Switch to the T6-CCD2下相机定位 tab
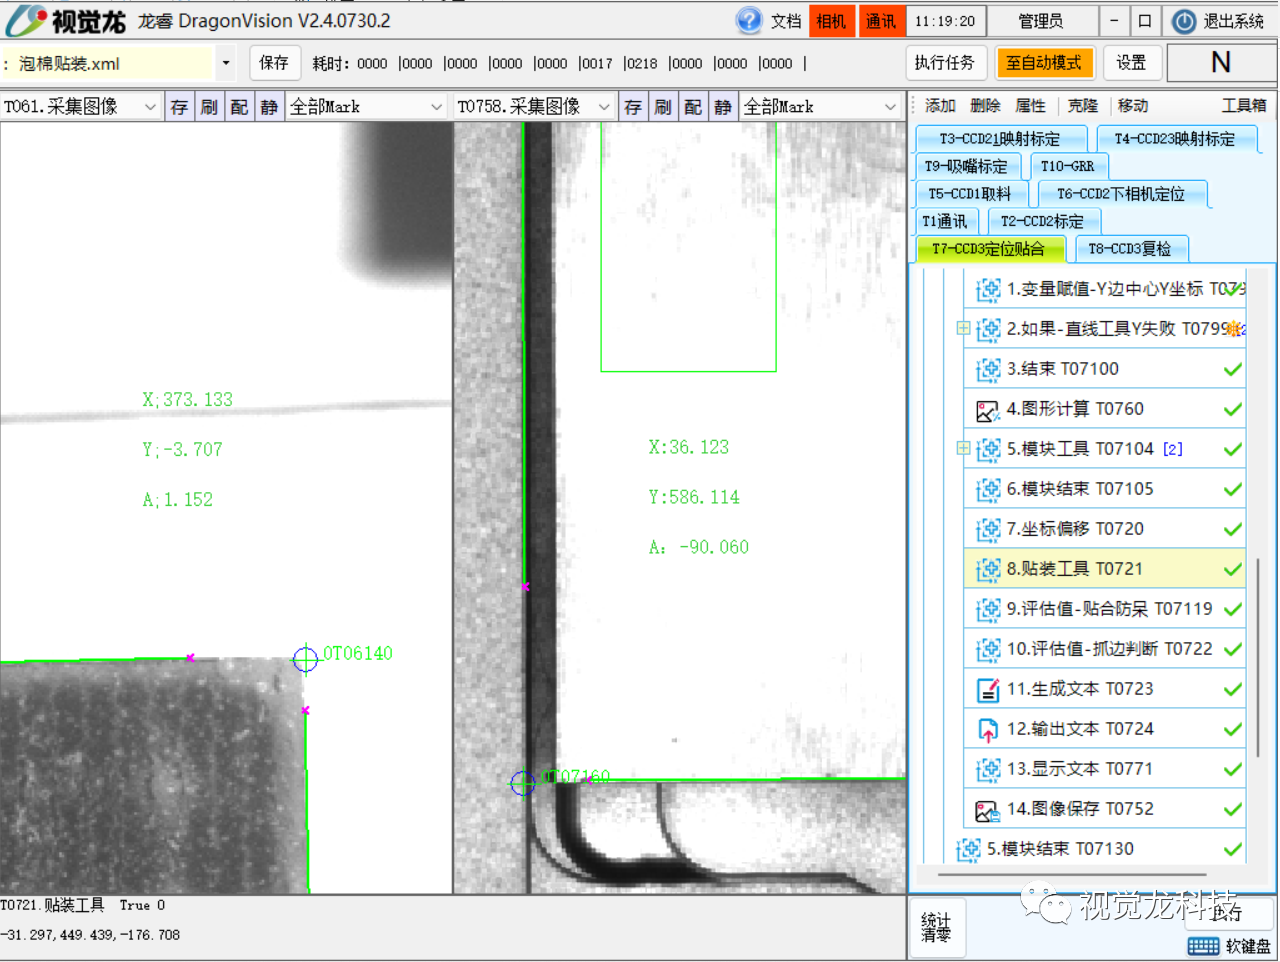 (x=1120, y=194)
